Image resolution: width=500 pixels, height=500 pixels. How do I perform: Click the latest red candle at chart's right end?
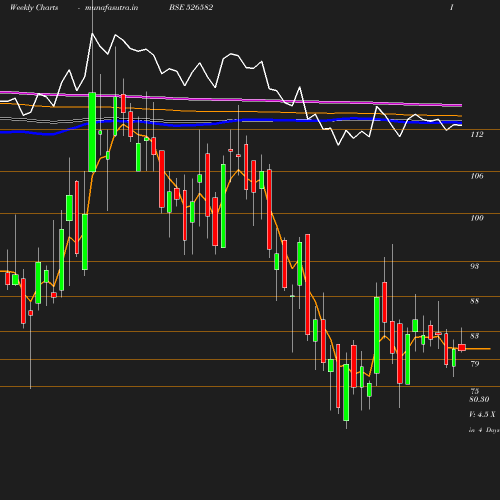(x=462, y=348)
